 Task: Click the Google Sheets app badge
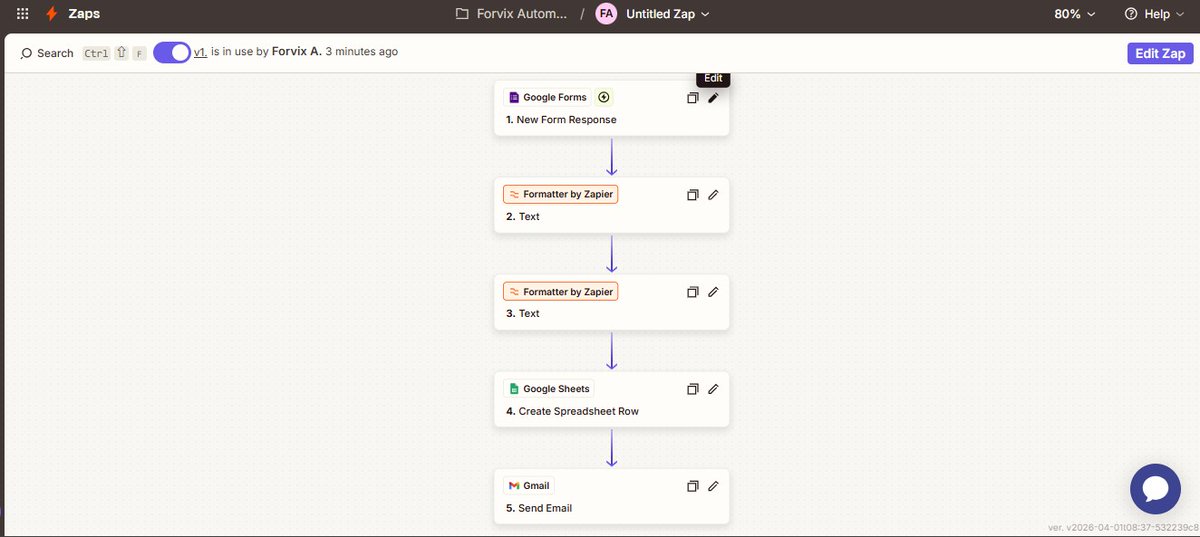(549, 389)
